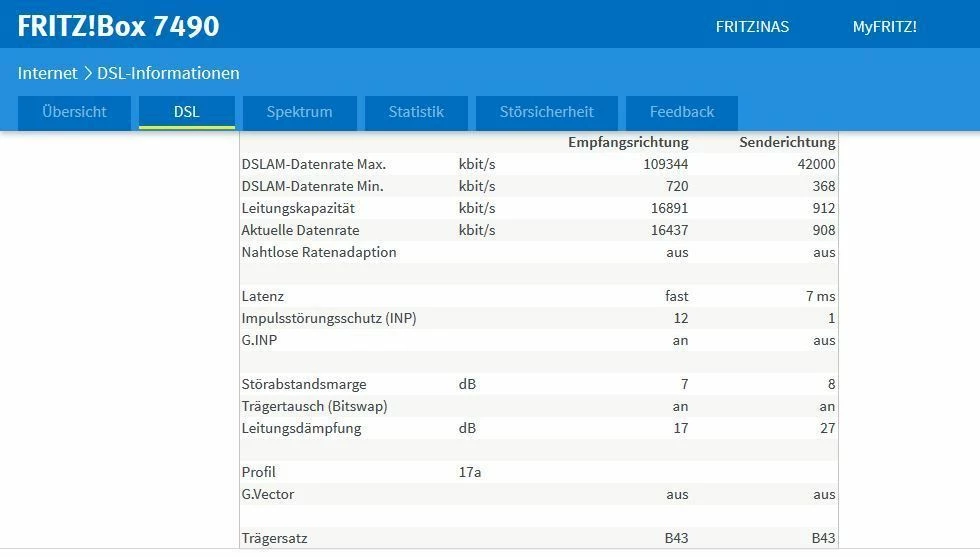This screenshot has height=557, width=980.
Task: Click the G.INP label
Action: point(259,340)
